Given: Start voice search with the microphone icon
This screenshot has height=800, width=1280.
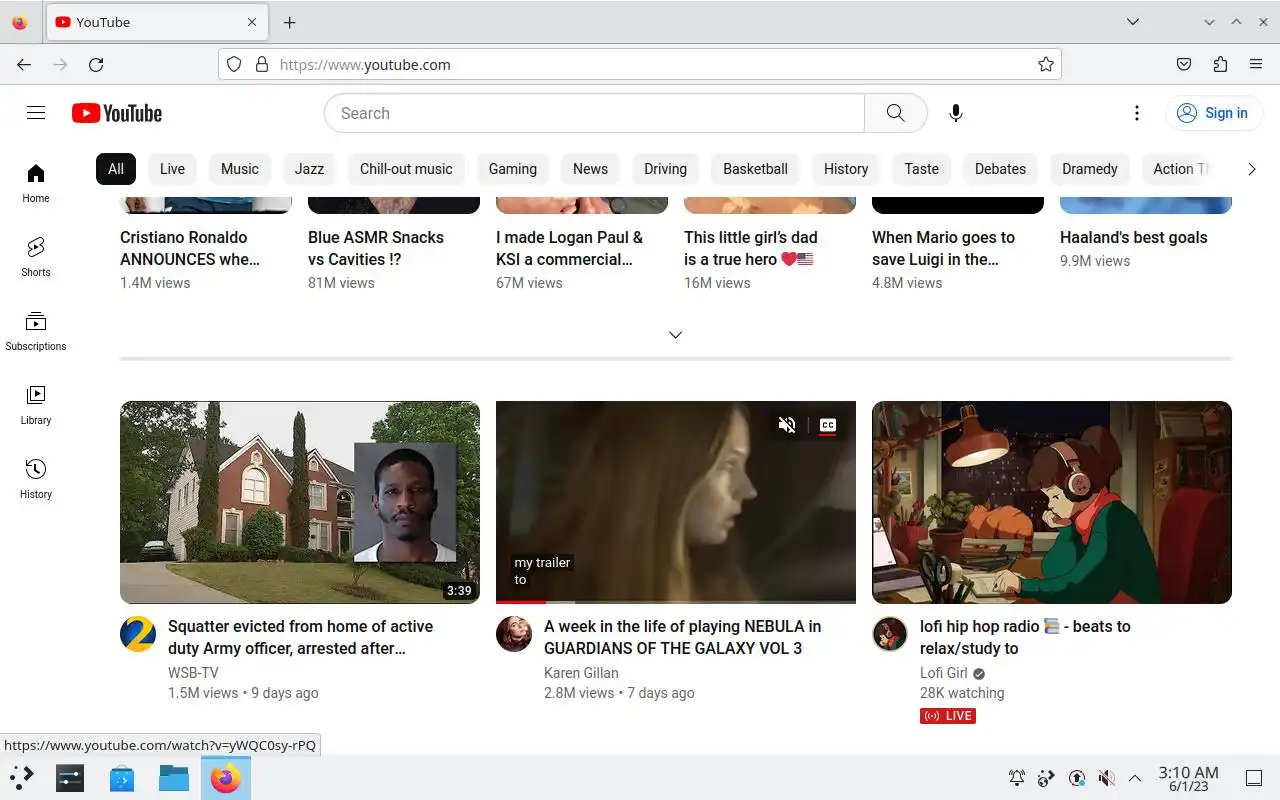Looking at the screenshot, I should pyautogui.click(x=956, y=113).
